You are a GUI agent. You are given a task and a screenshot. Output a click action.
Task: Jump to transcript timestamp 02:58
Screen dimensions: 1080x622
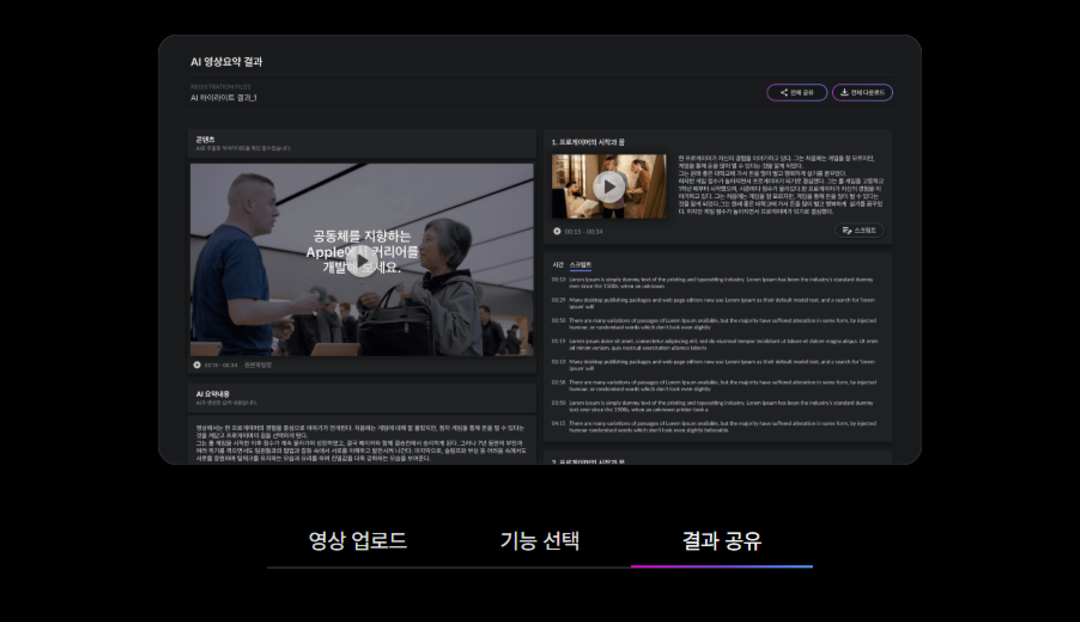[x=559, y=382]
